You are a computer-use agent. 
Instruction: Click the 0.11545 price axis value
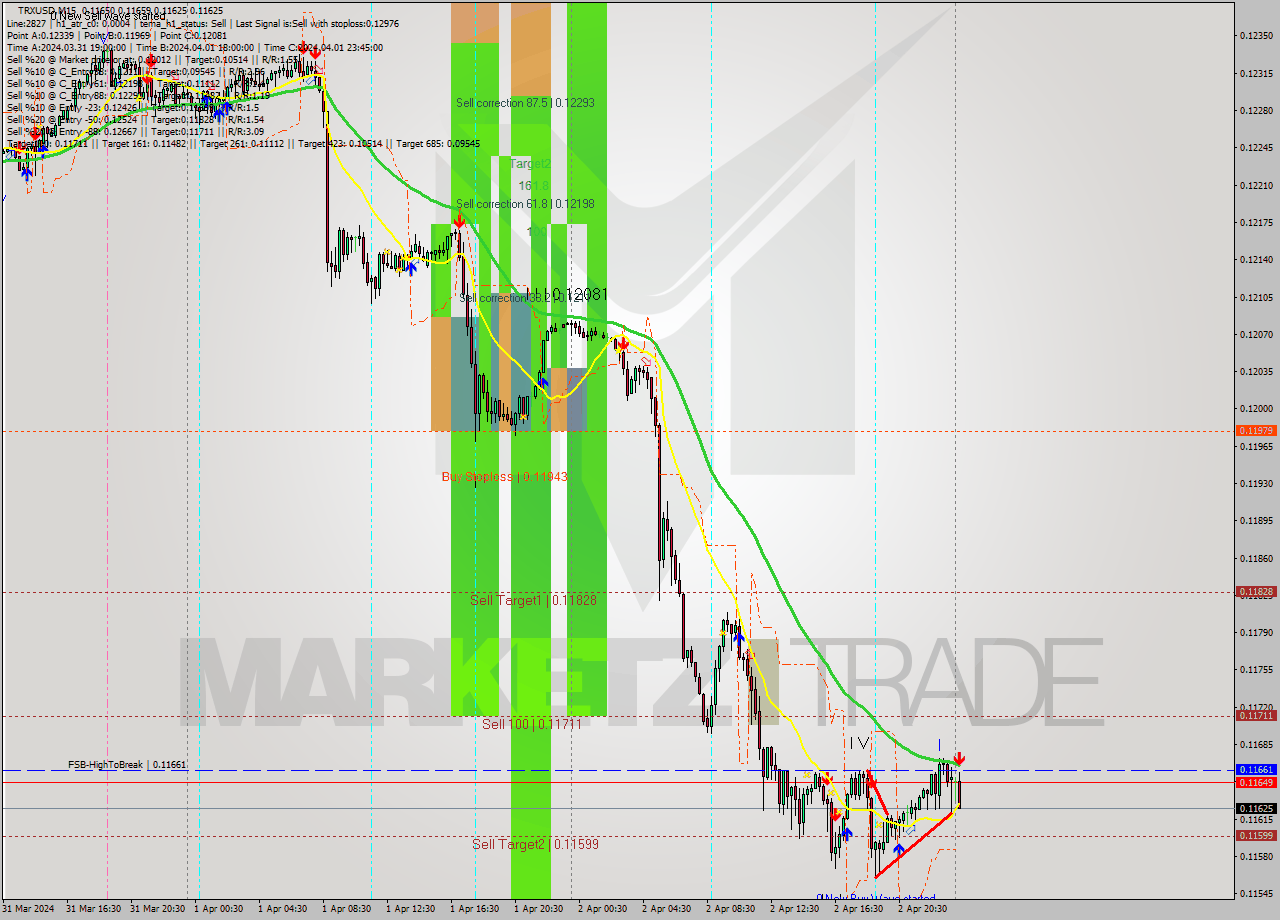(x=1256, y=893)
